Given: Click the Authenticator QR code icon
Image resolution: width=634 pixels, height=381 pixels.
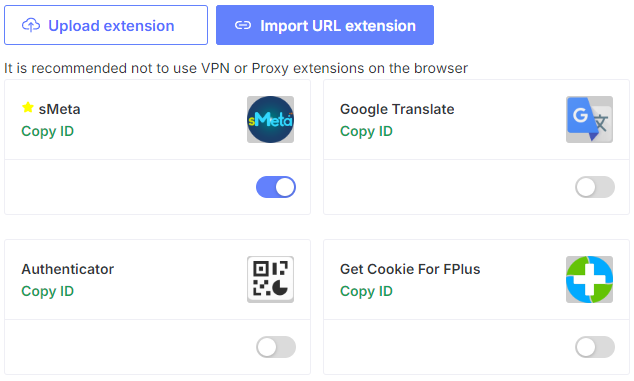Looking at the screenshot, I should click(270, 279).
